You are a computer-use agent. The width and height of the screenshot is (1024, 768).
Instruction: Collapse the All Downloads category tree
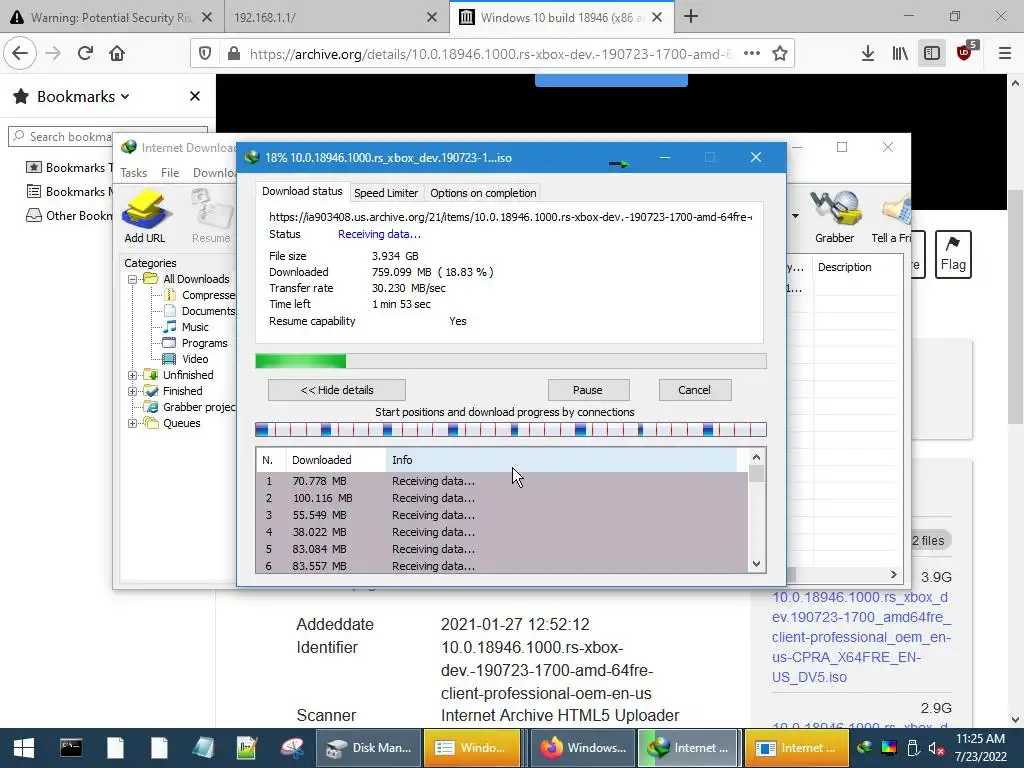point(133,279)
